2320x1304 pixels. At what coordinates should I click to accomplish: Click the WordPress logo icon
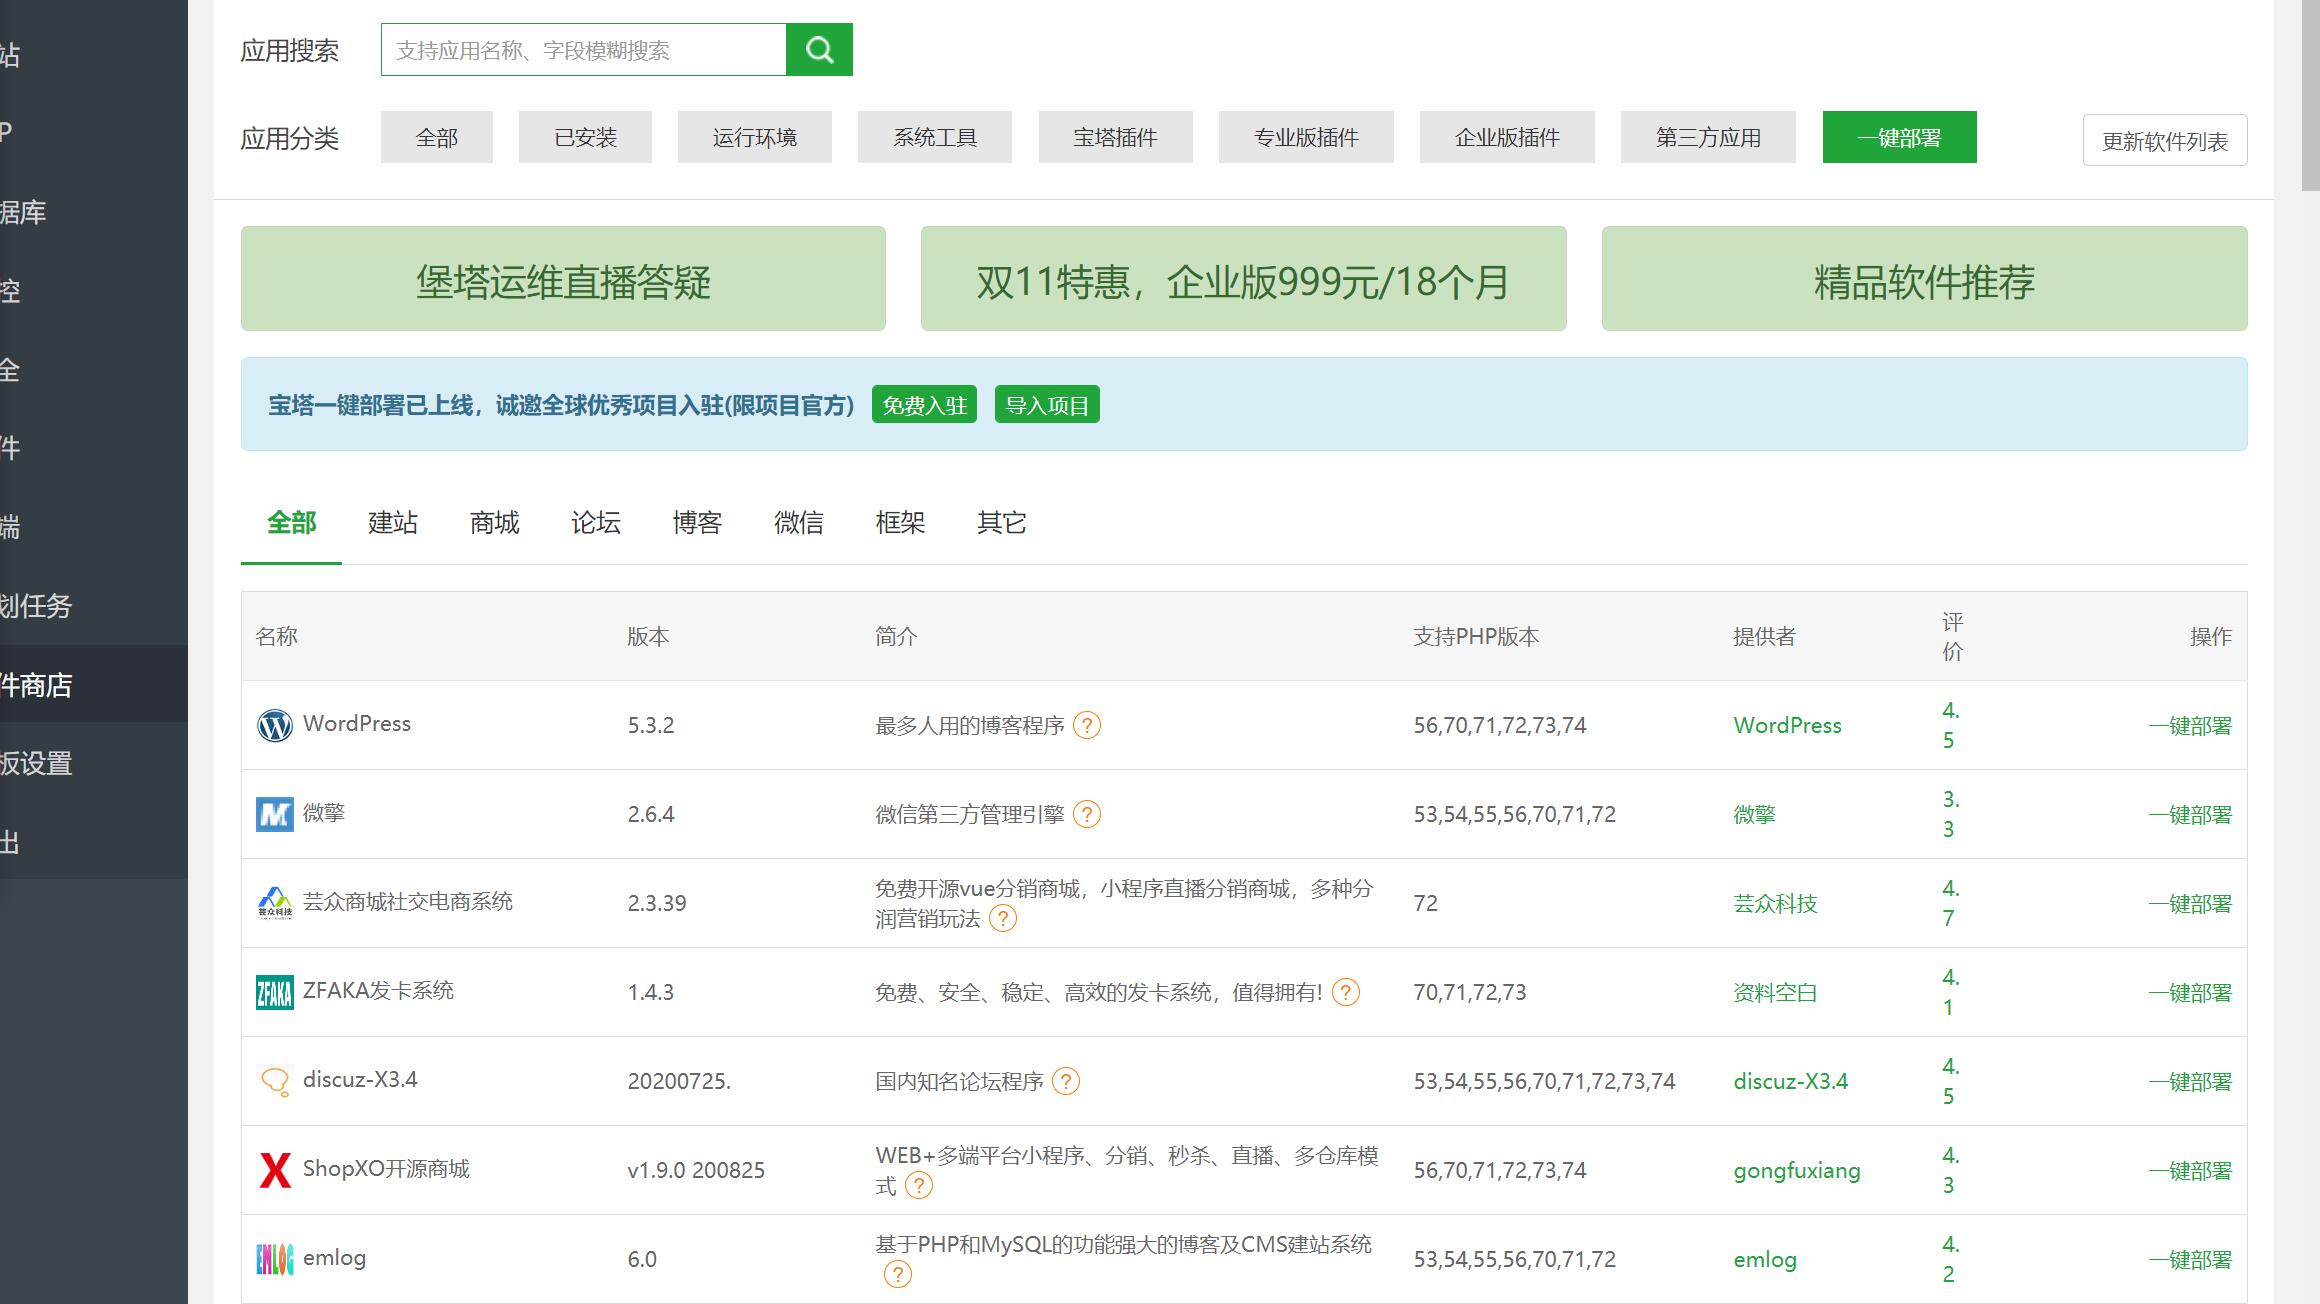pyautogui.click(x=274, y=725)
